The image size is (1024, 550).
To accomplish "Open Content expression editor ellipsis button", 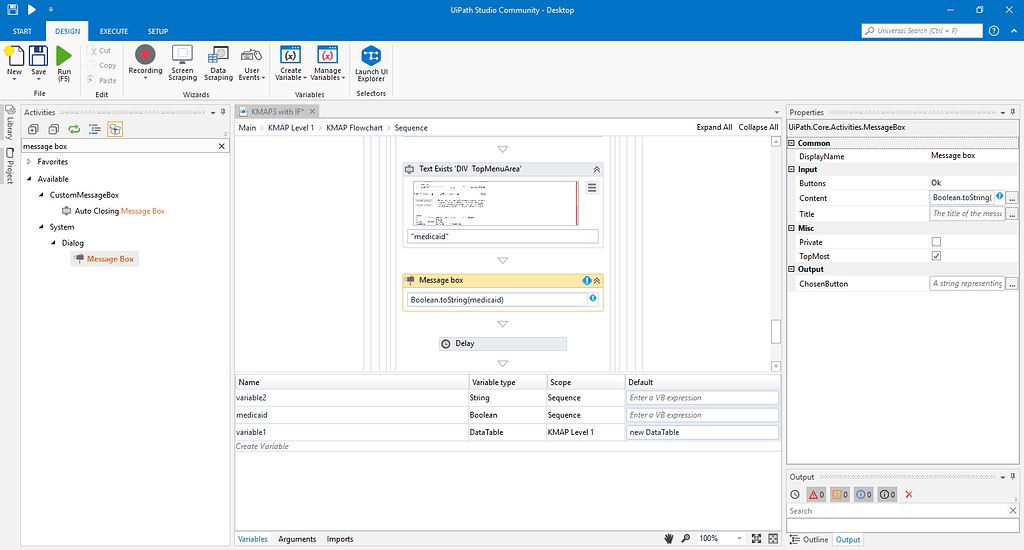I will click(1012, 198).
